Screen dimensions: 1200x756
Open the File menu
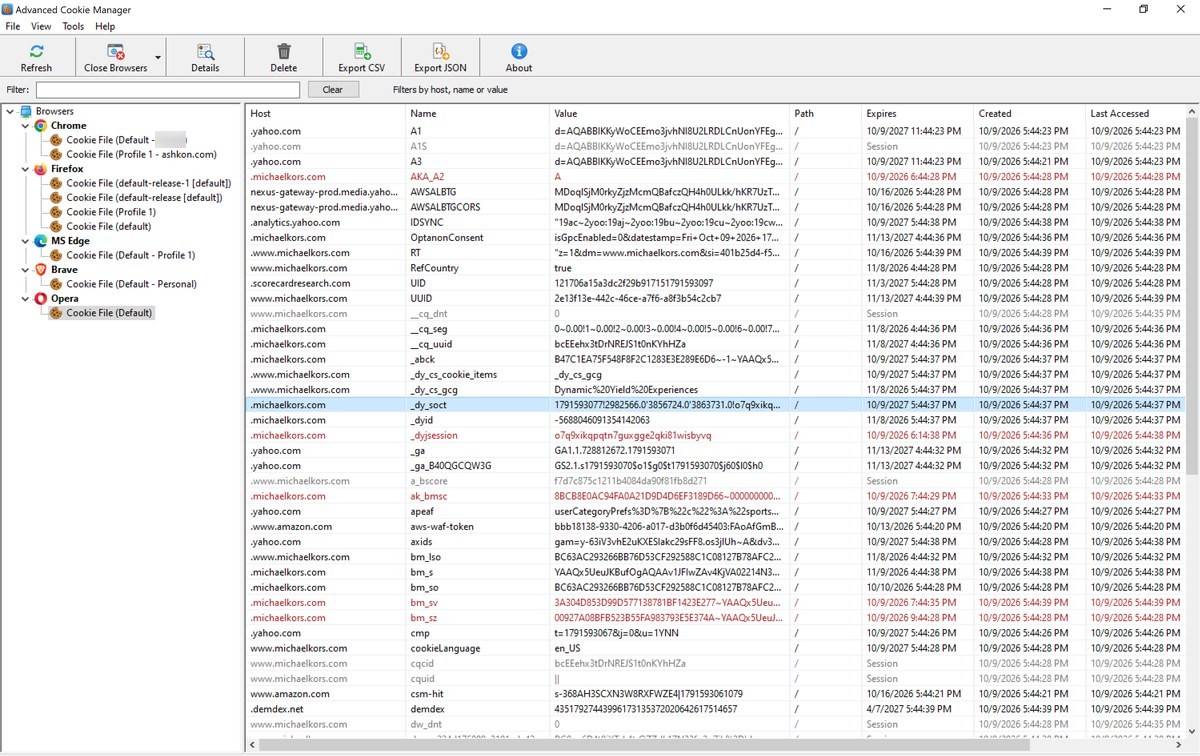[13, 26]
